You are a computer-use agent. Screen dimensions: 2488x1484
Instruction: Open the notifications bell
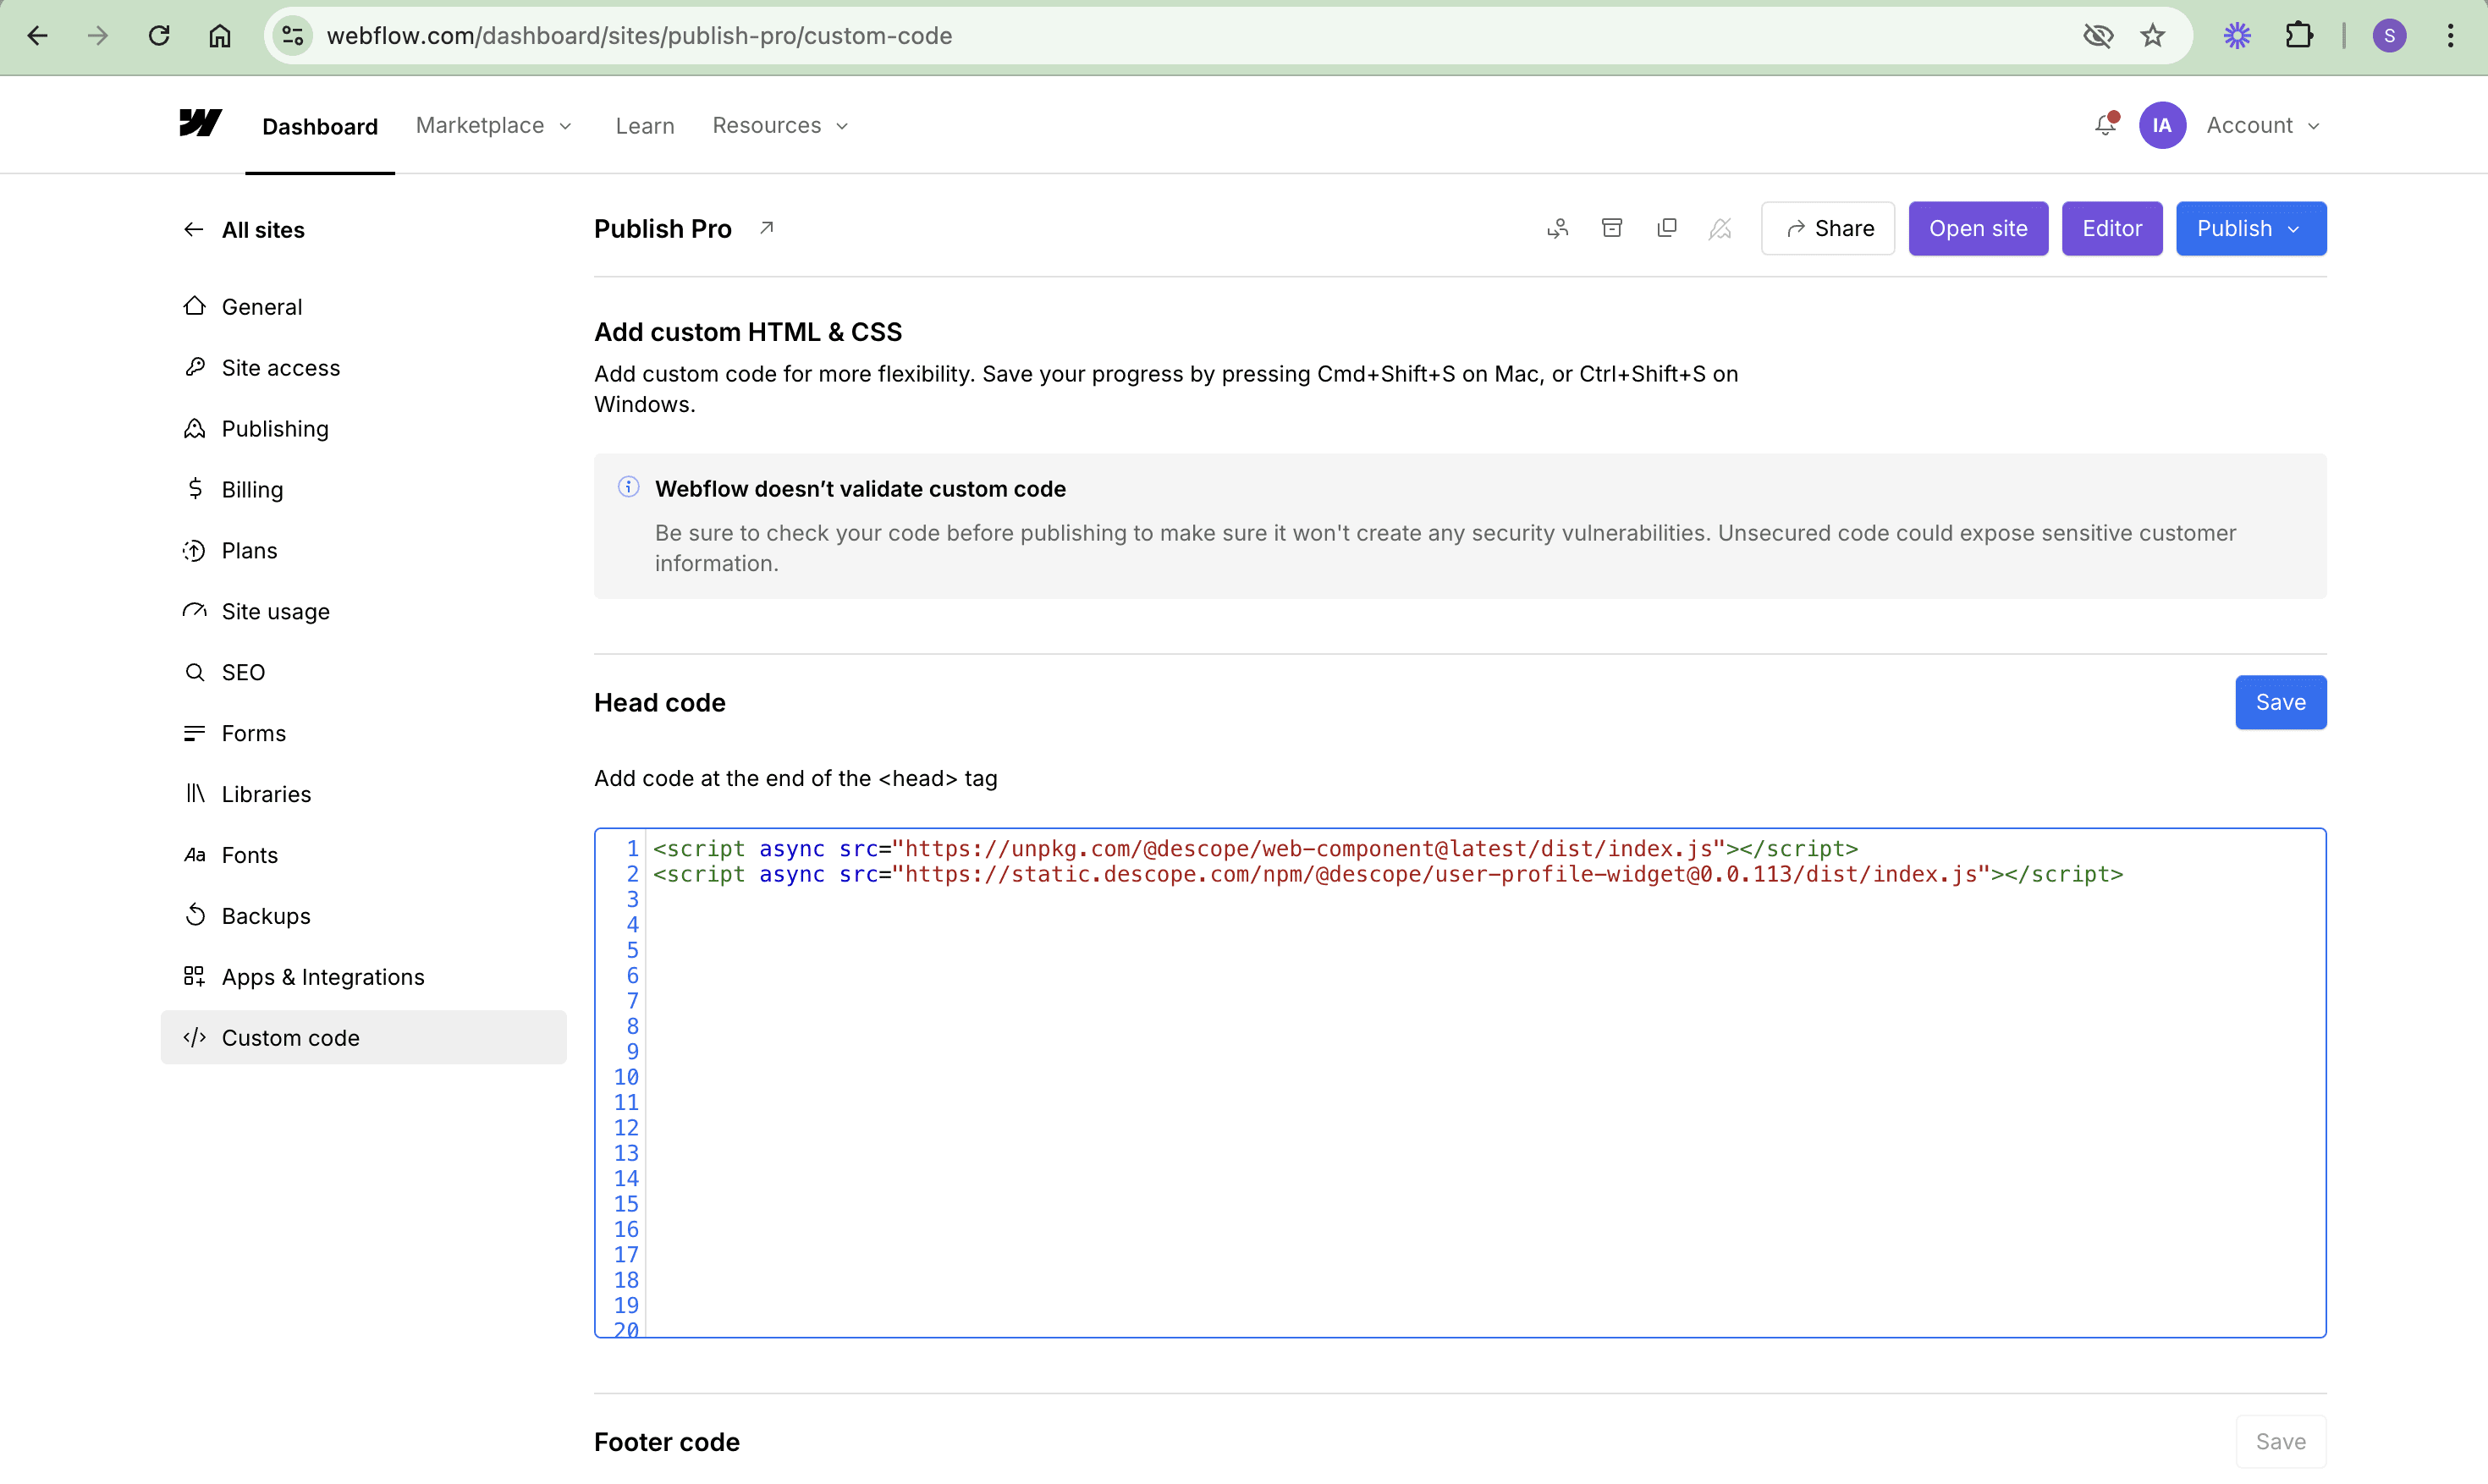point(2105,125)
